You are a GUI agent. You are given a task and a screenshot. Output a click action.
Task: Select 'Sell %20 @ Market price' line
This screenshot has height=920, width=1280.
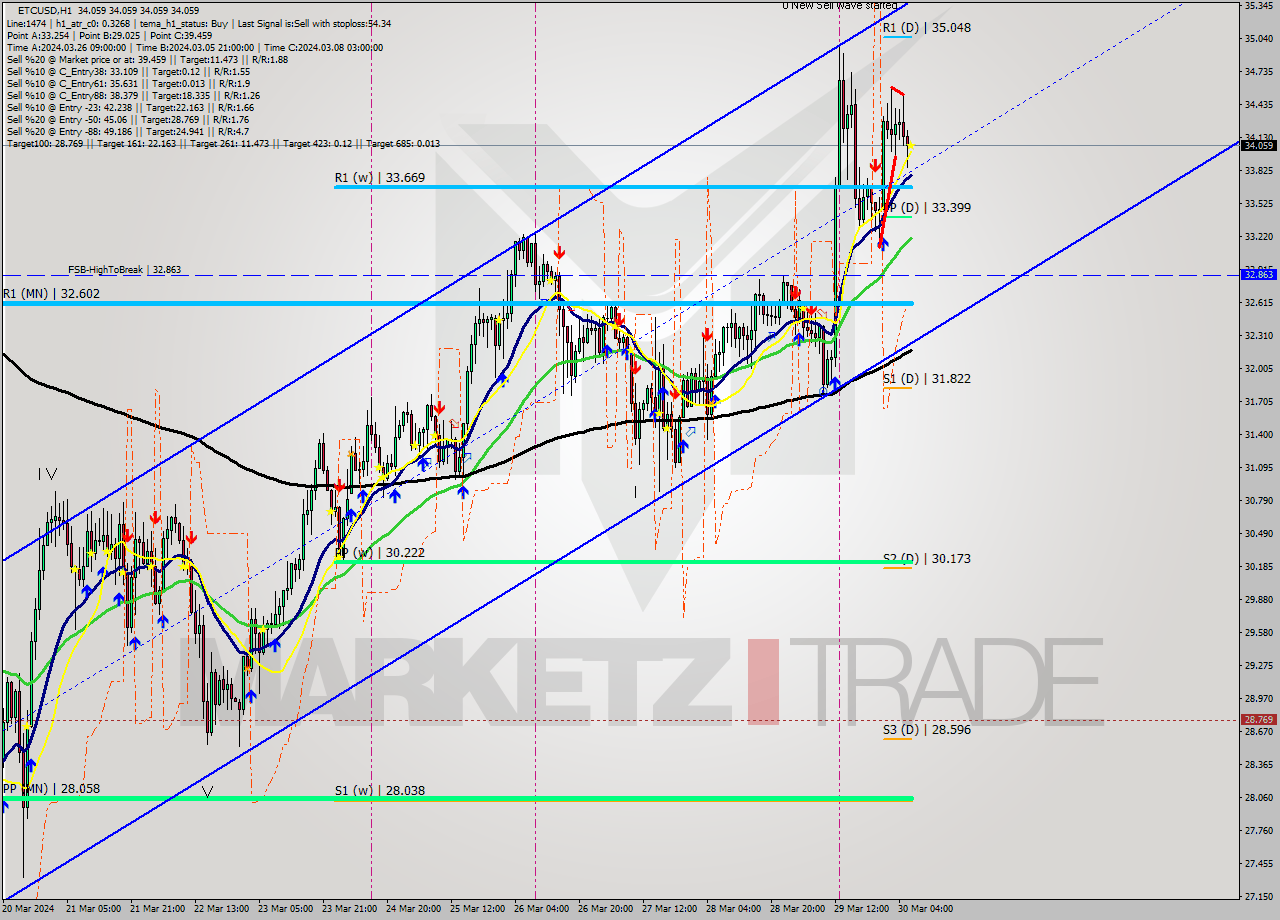tap(147, 59)
